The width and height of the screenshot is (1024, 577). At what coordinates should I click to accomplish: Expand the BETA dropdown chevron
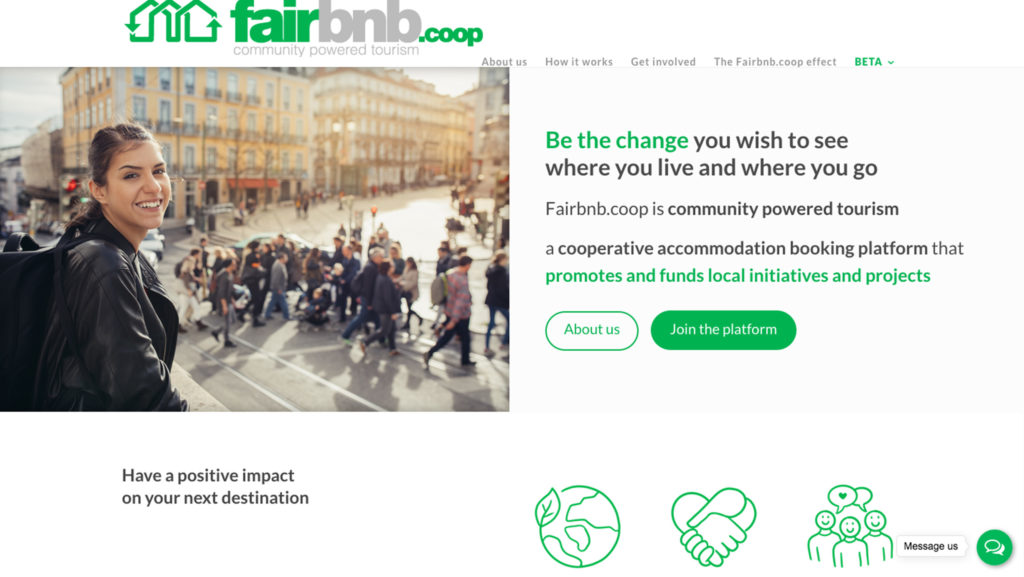click(891, 63)
